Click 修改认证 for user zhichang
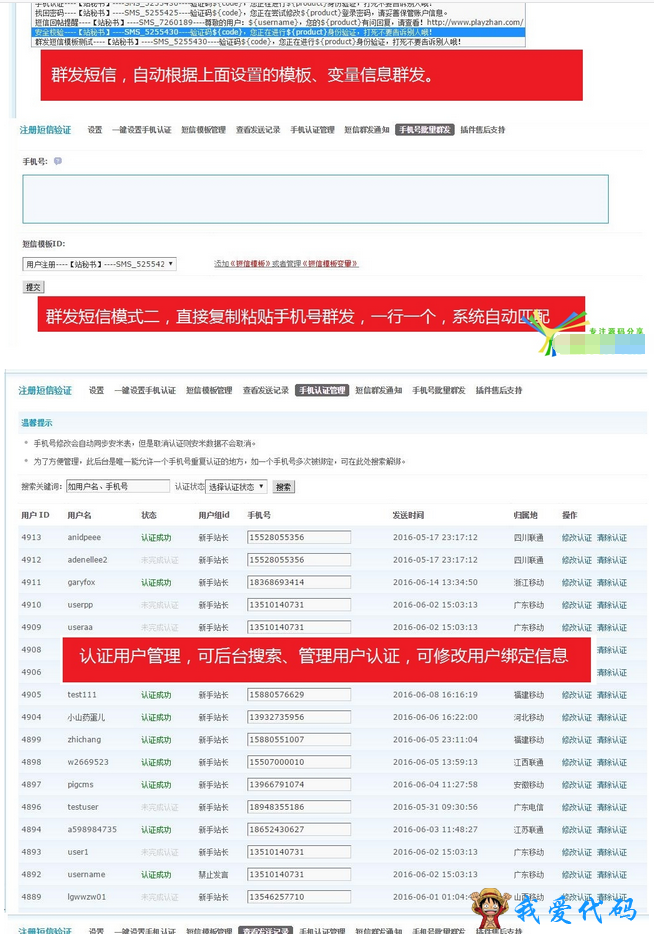 point(577,740)
